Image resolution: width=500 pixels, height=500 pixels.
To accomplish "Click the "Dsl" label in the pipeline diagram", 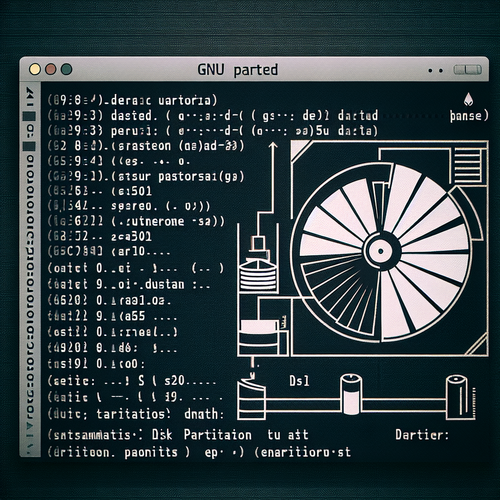I will point(299,381).
